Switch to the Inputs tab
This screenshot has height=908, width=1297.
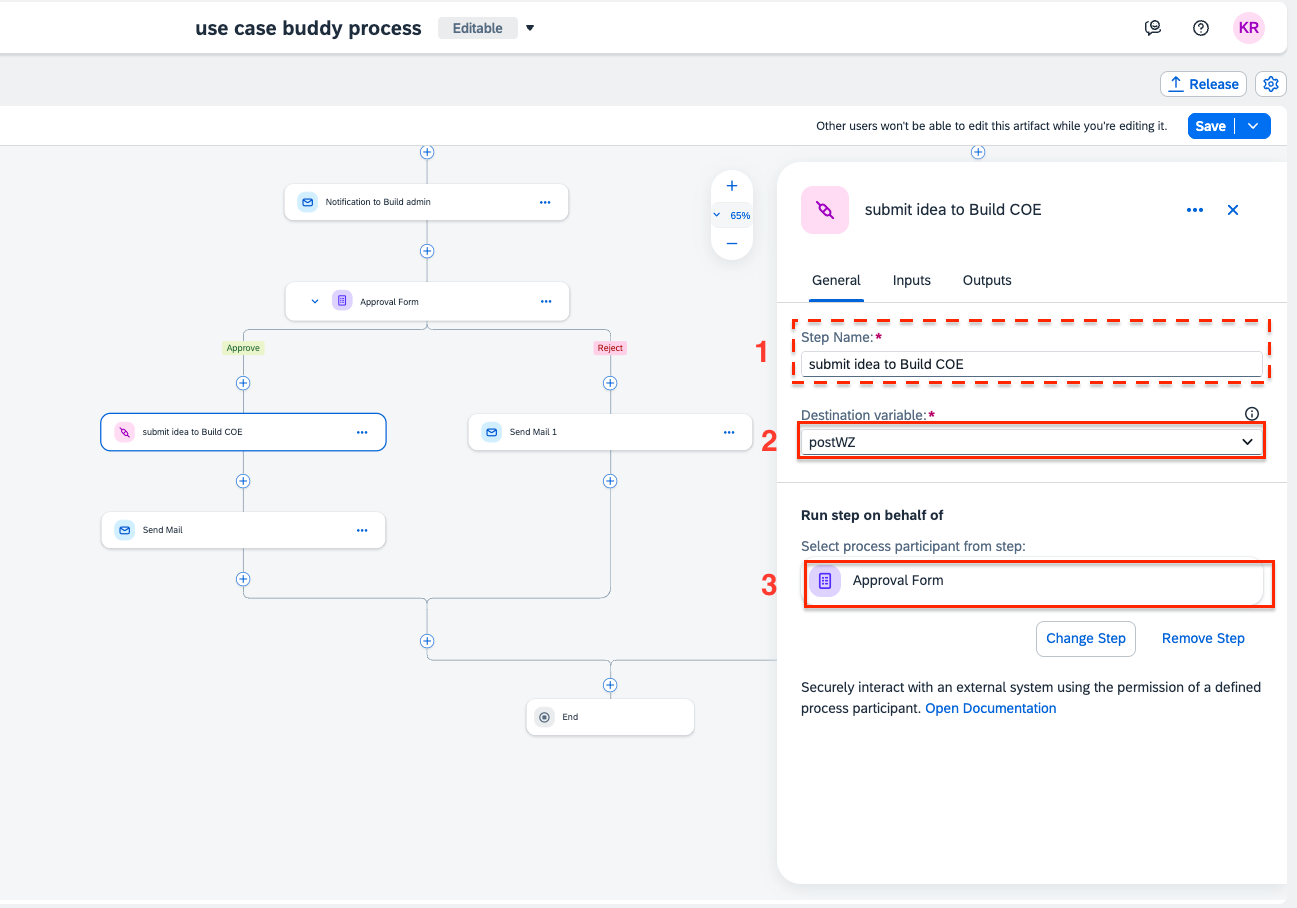click(912, 280)
